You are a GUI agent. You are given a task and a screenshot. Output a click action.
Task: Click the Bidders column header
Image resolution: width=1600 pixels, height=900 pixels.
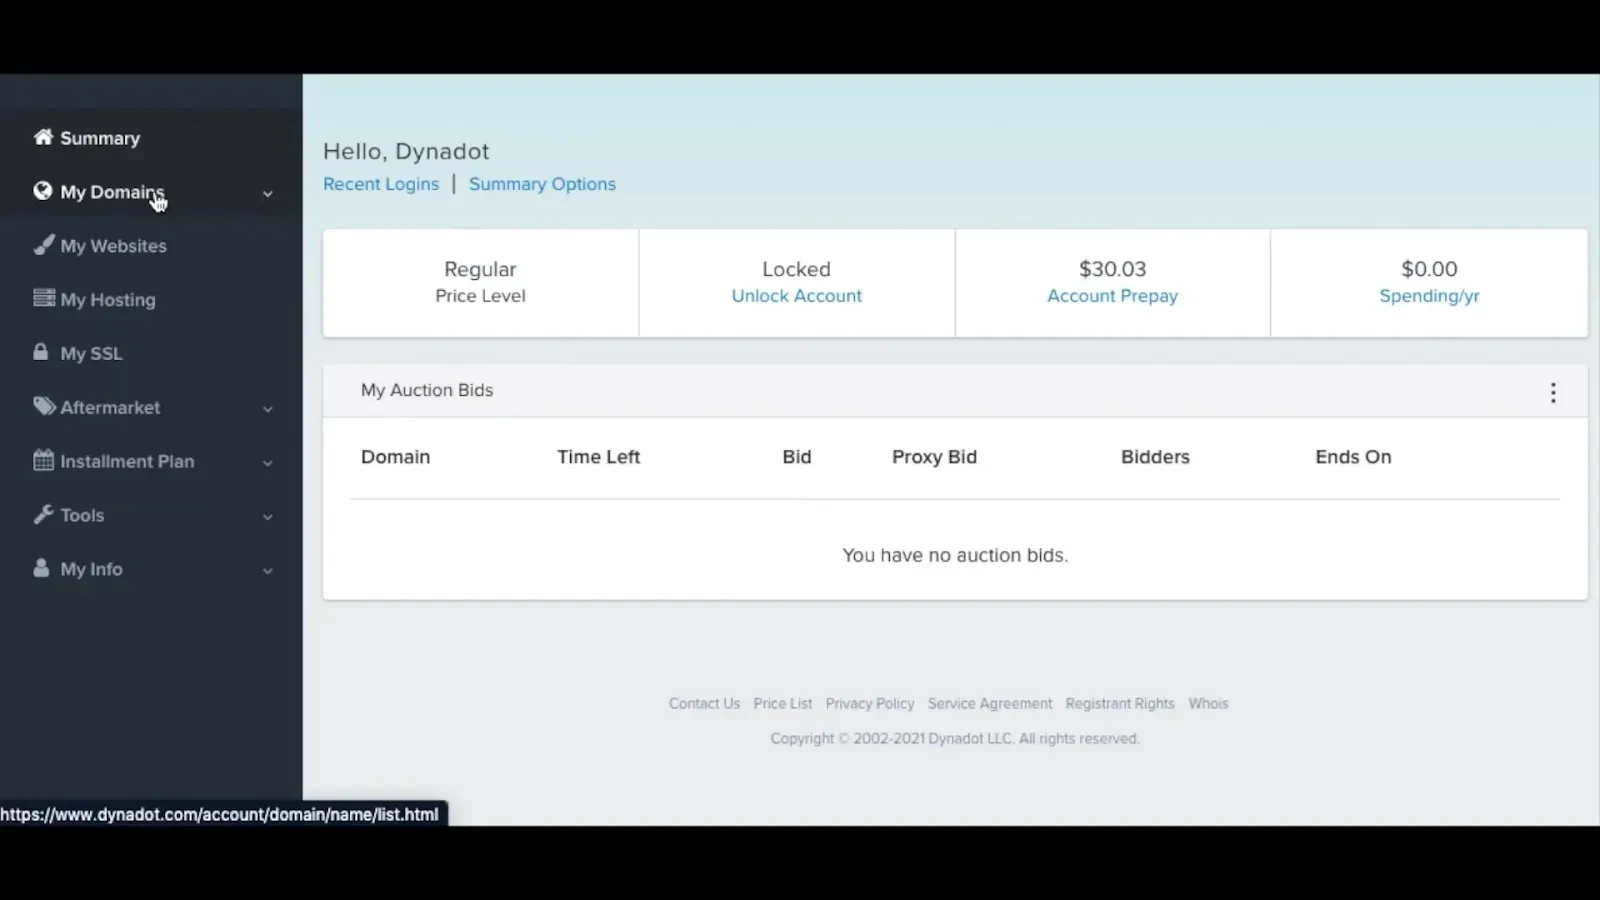click(1155, 457)
